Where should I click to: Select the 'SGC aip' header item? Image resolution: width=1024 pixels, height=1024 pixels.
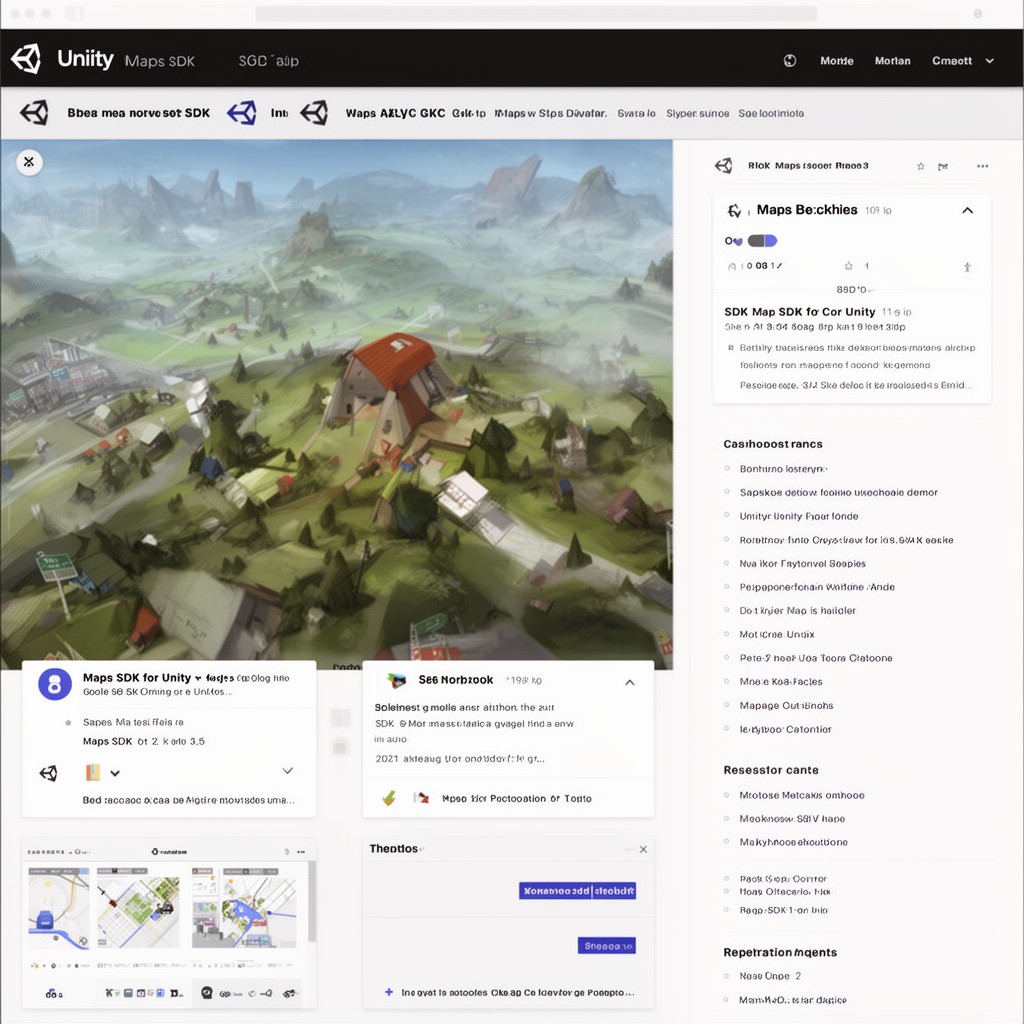pos(268,61)
